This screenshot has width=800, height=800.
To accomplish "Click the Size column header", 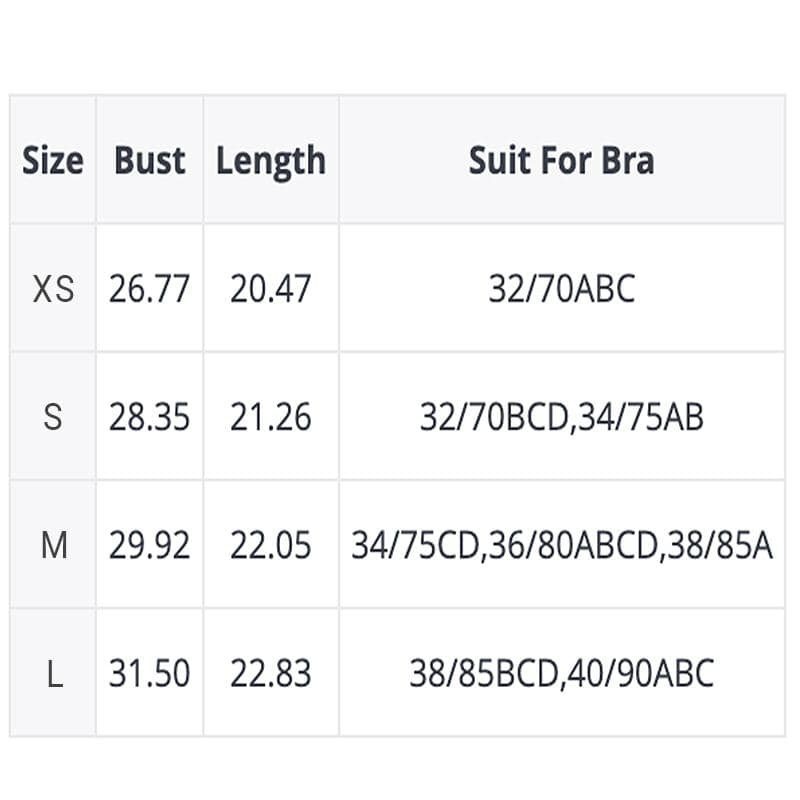I will tap(53, 160).
